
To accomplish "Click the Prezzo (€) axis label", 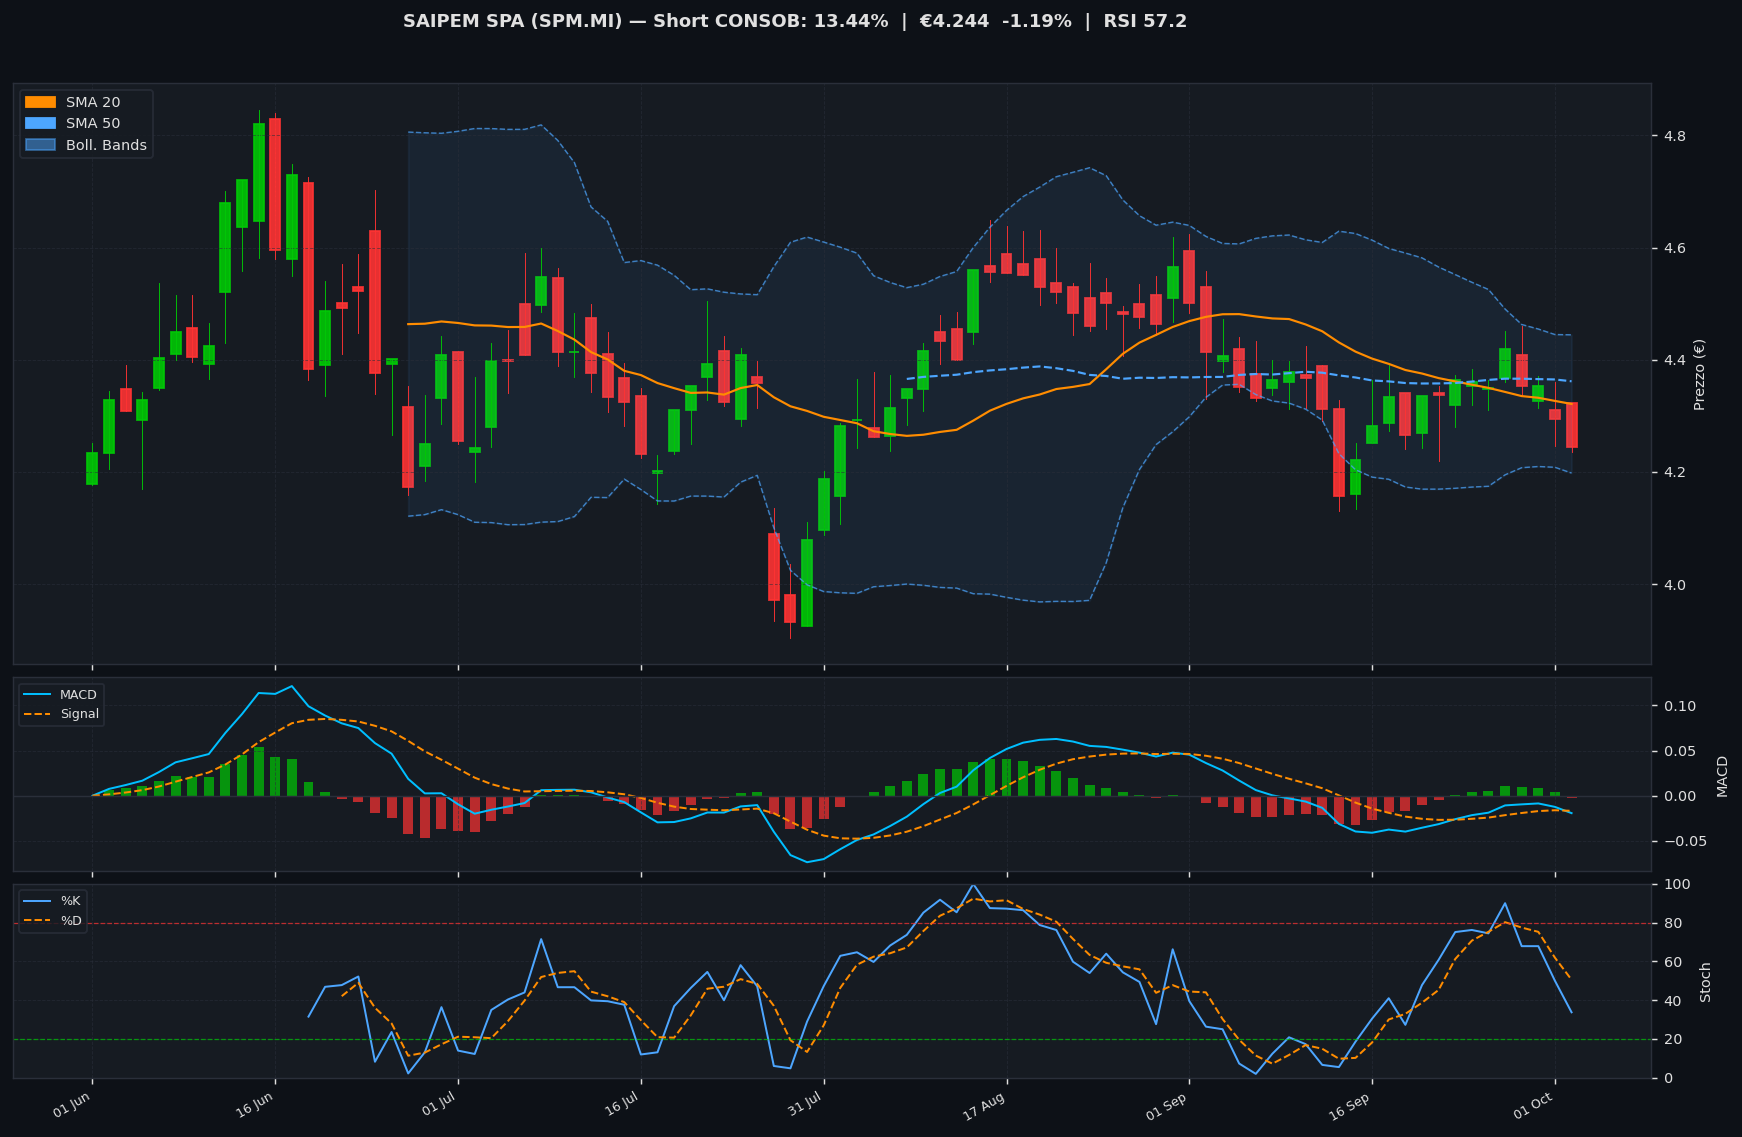I will (x=1699, y=374).
